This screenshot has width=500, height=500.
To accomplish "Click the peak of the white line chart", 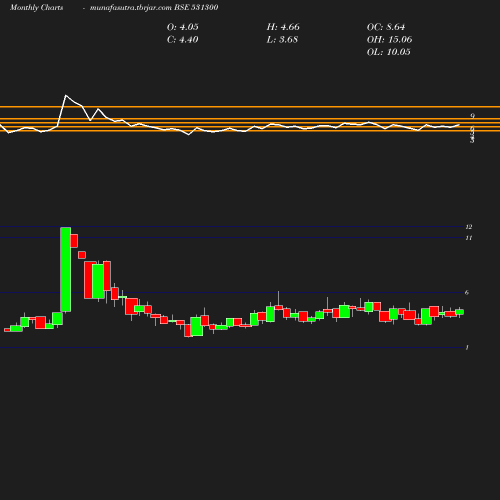I will [66, 96].
